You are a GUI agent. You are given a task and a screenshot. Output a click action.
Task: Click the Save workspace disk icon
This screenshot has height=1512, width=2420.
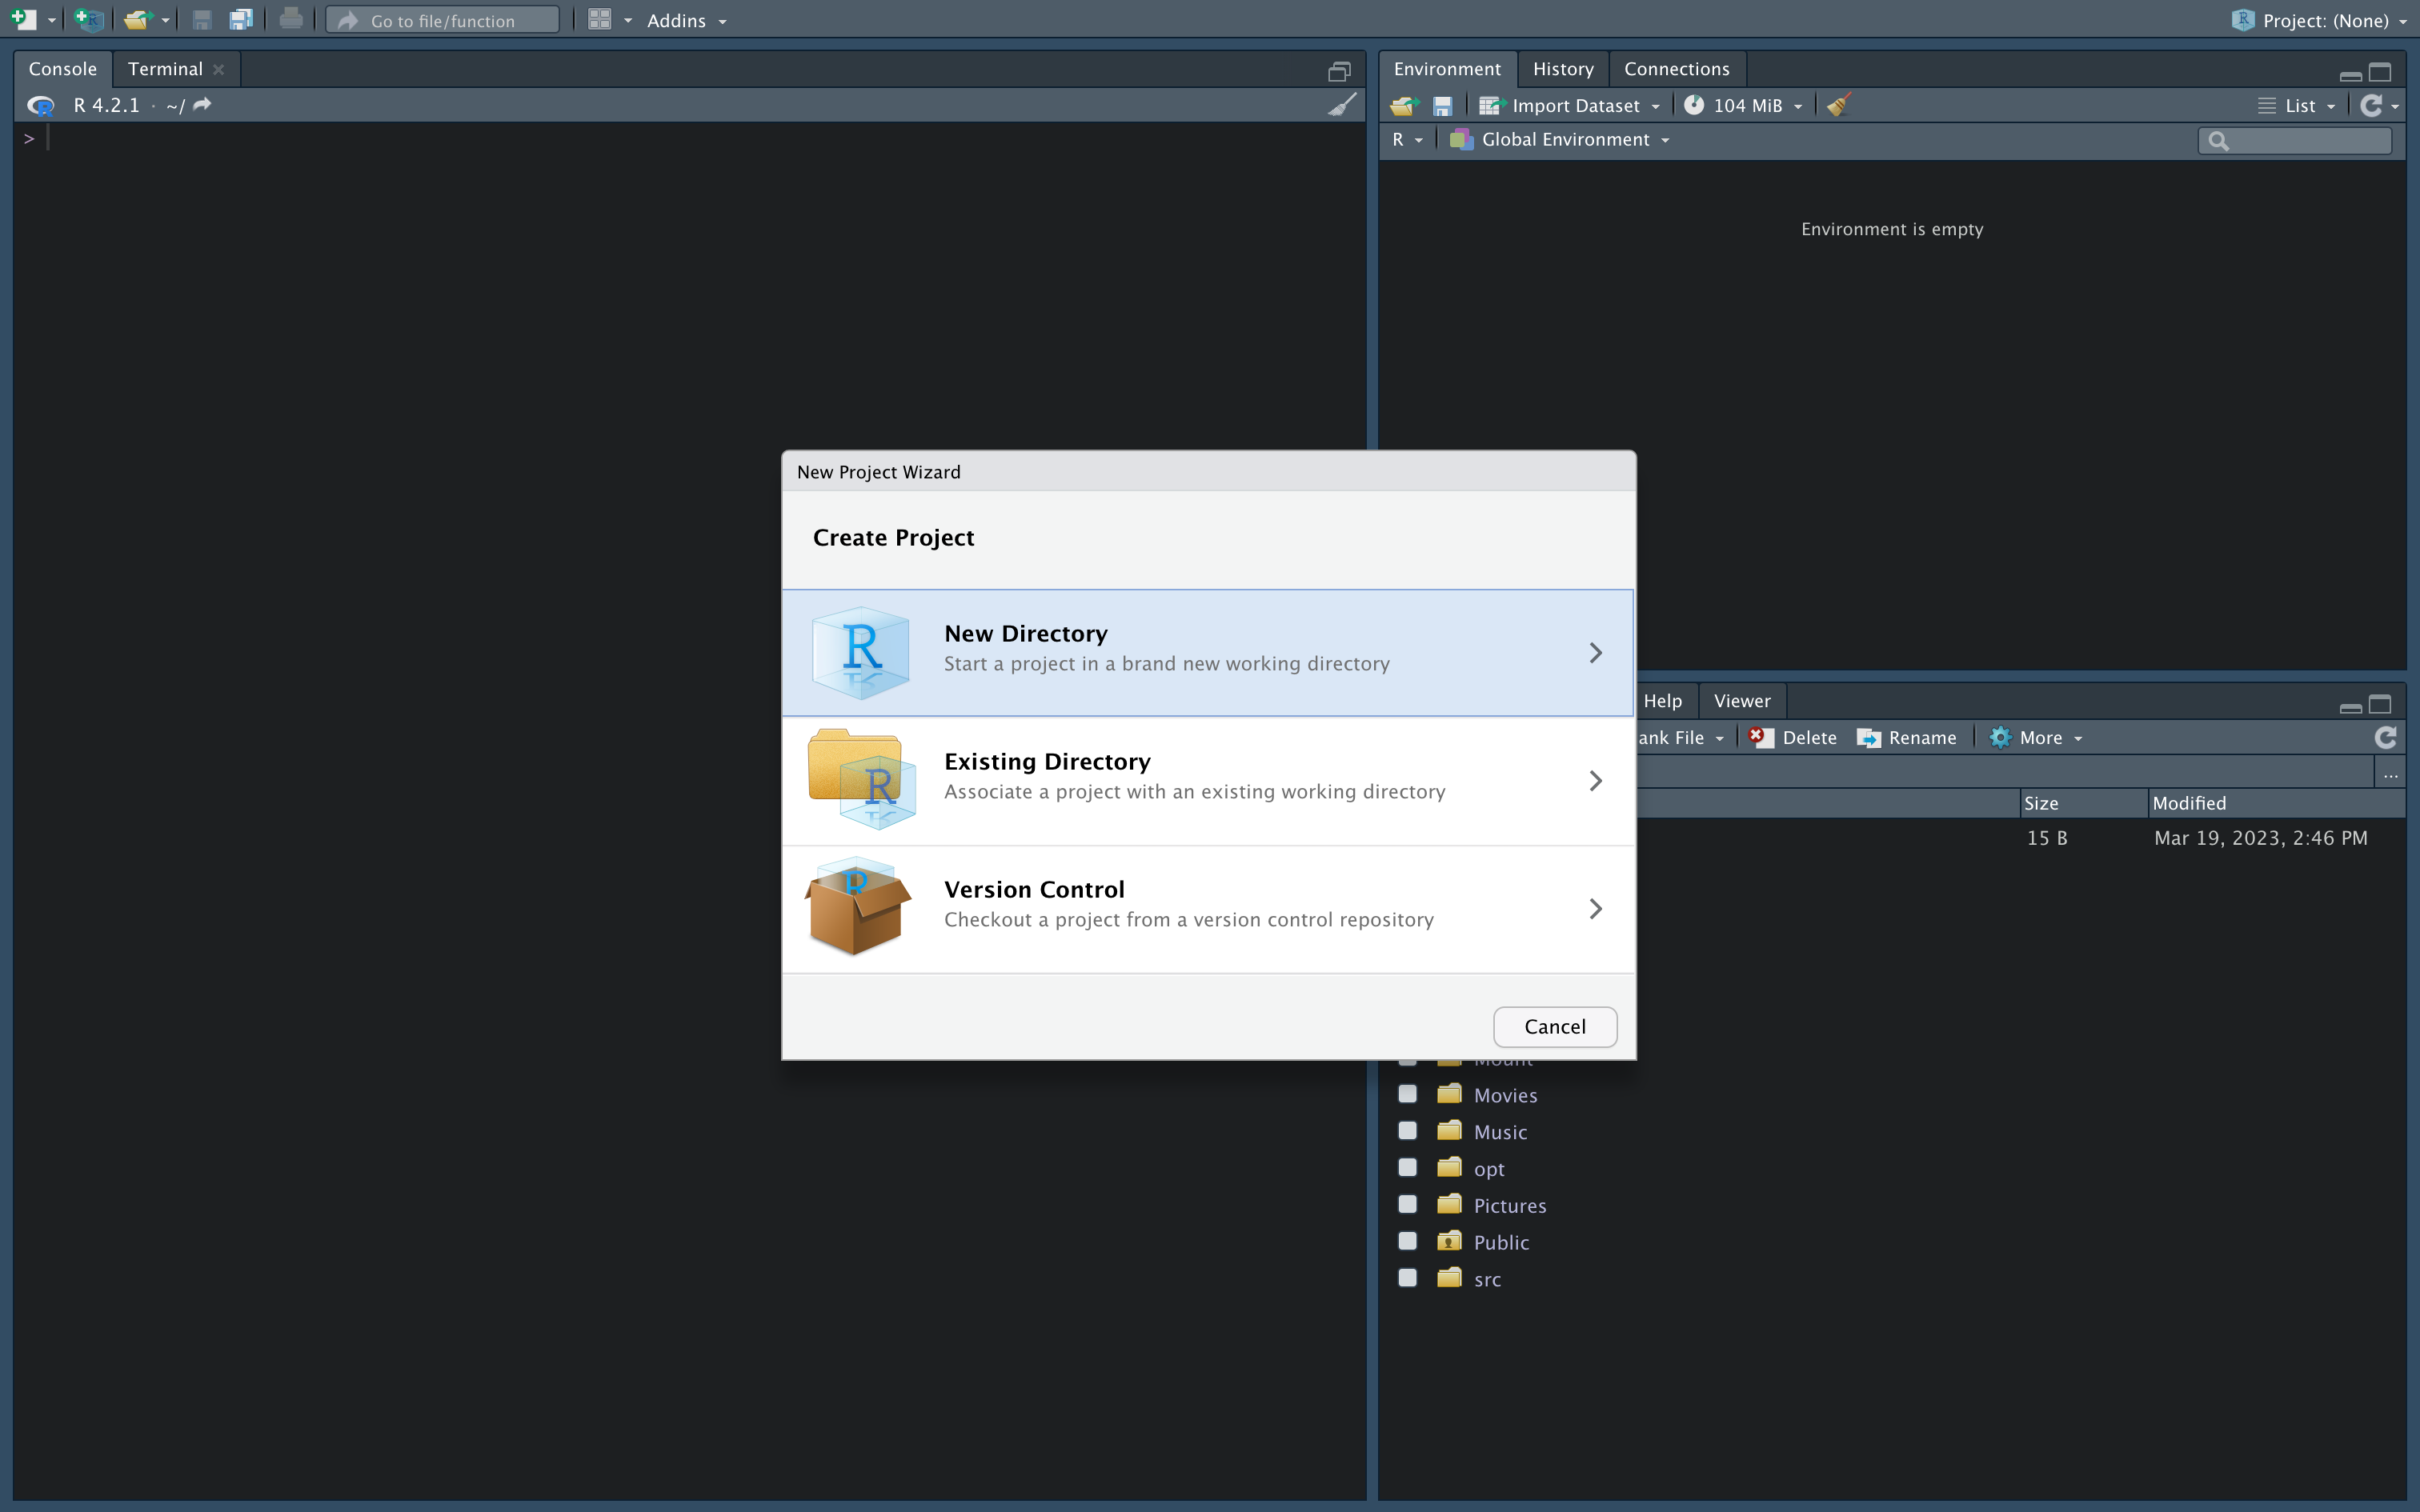coord(1442,106)
